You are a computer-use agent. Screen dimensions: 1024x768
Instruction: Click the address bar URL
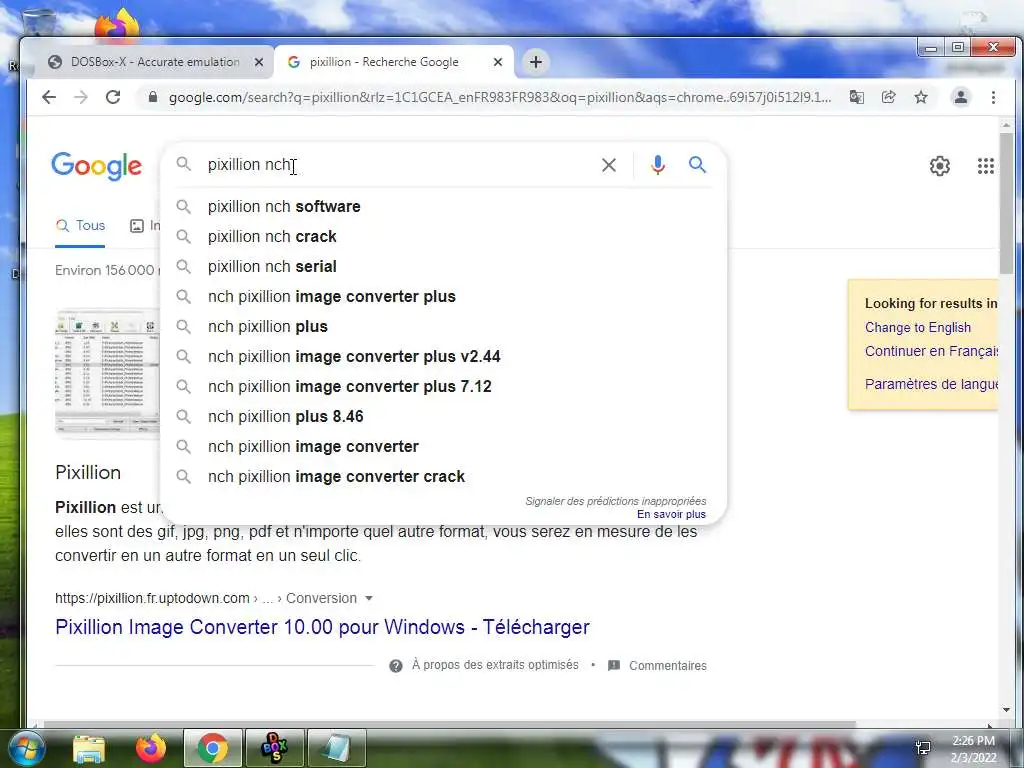point(500,97)
